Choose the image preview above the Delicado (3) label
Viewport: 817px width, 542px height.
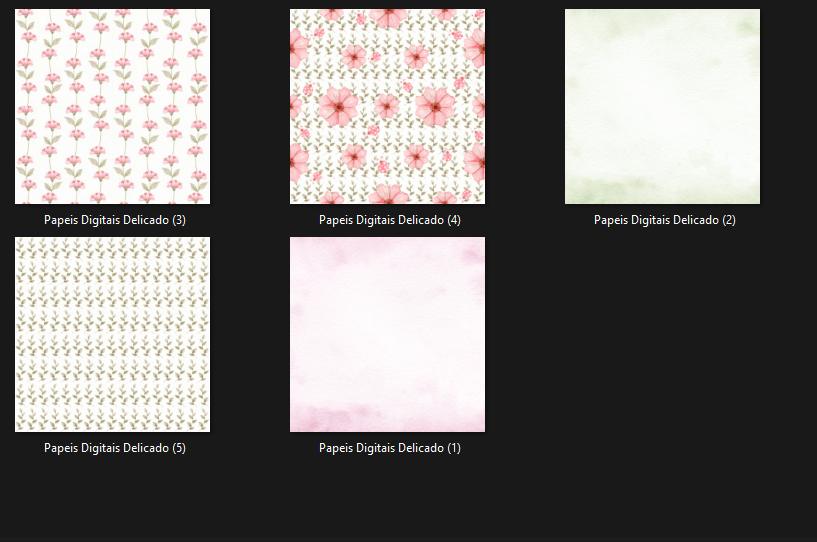click(112, 106)
